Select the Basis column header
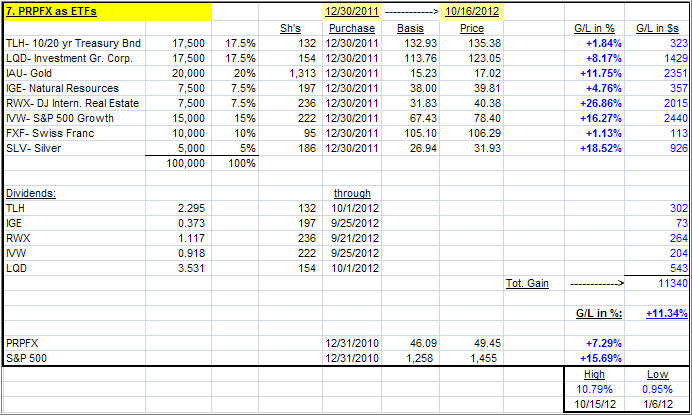Image resolution: width=692 pixels, height=415 pixels. click(410, 28)
